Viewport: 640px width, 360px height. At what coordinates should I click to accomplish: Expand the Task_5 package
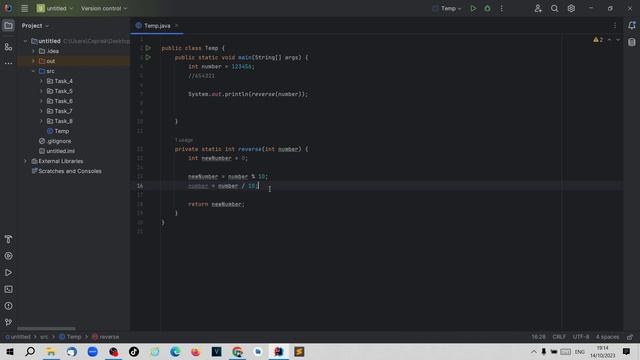coord(41,91)
